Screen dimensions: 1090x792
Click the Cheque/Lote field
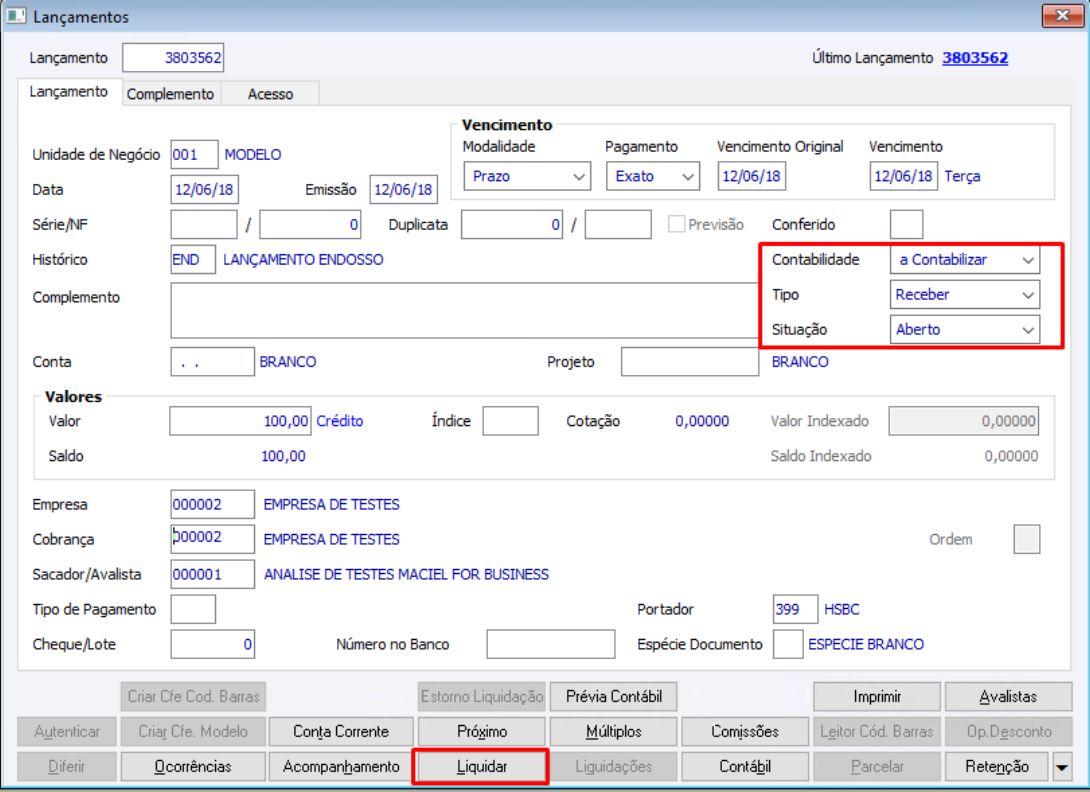(213, 644)
